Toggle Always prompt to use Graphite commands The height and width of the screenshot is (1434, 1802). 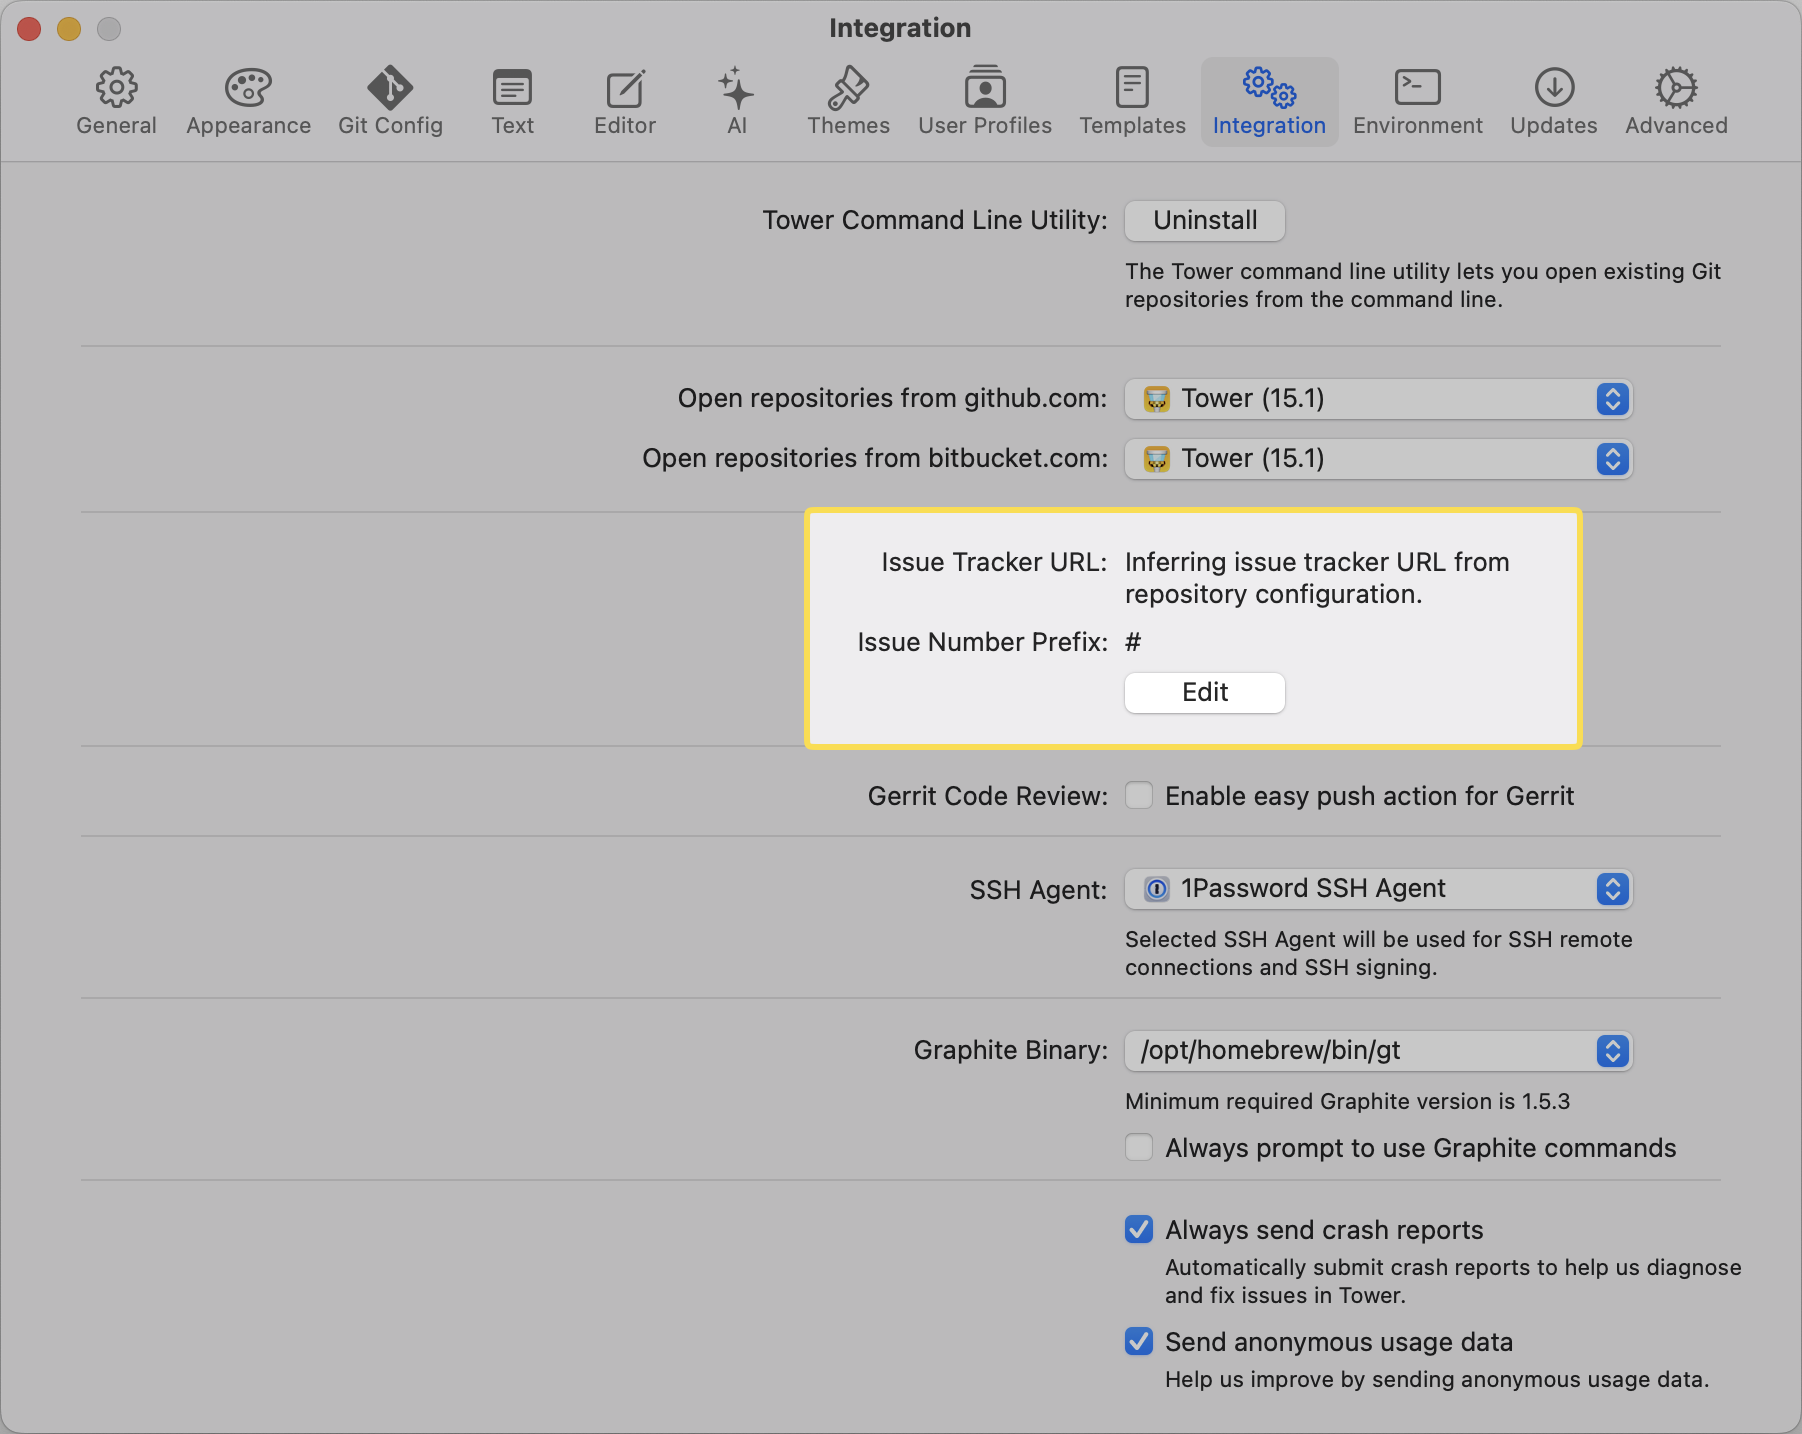pyautogui.click(x=1139, y=1148)
